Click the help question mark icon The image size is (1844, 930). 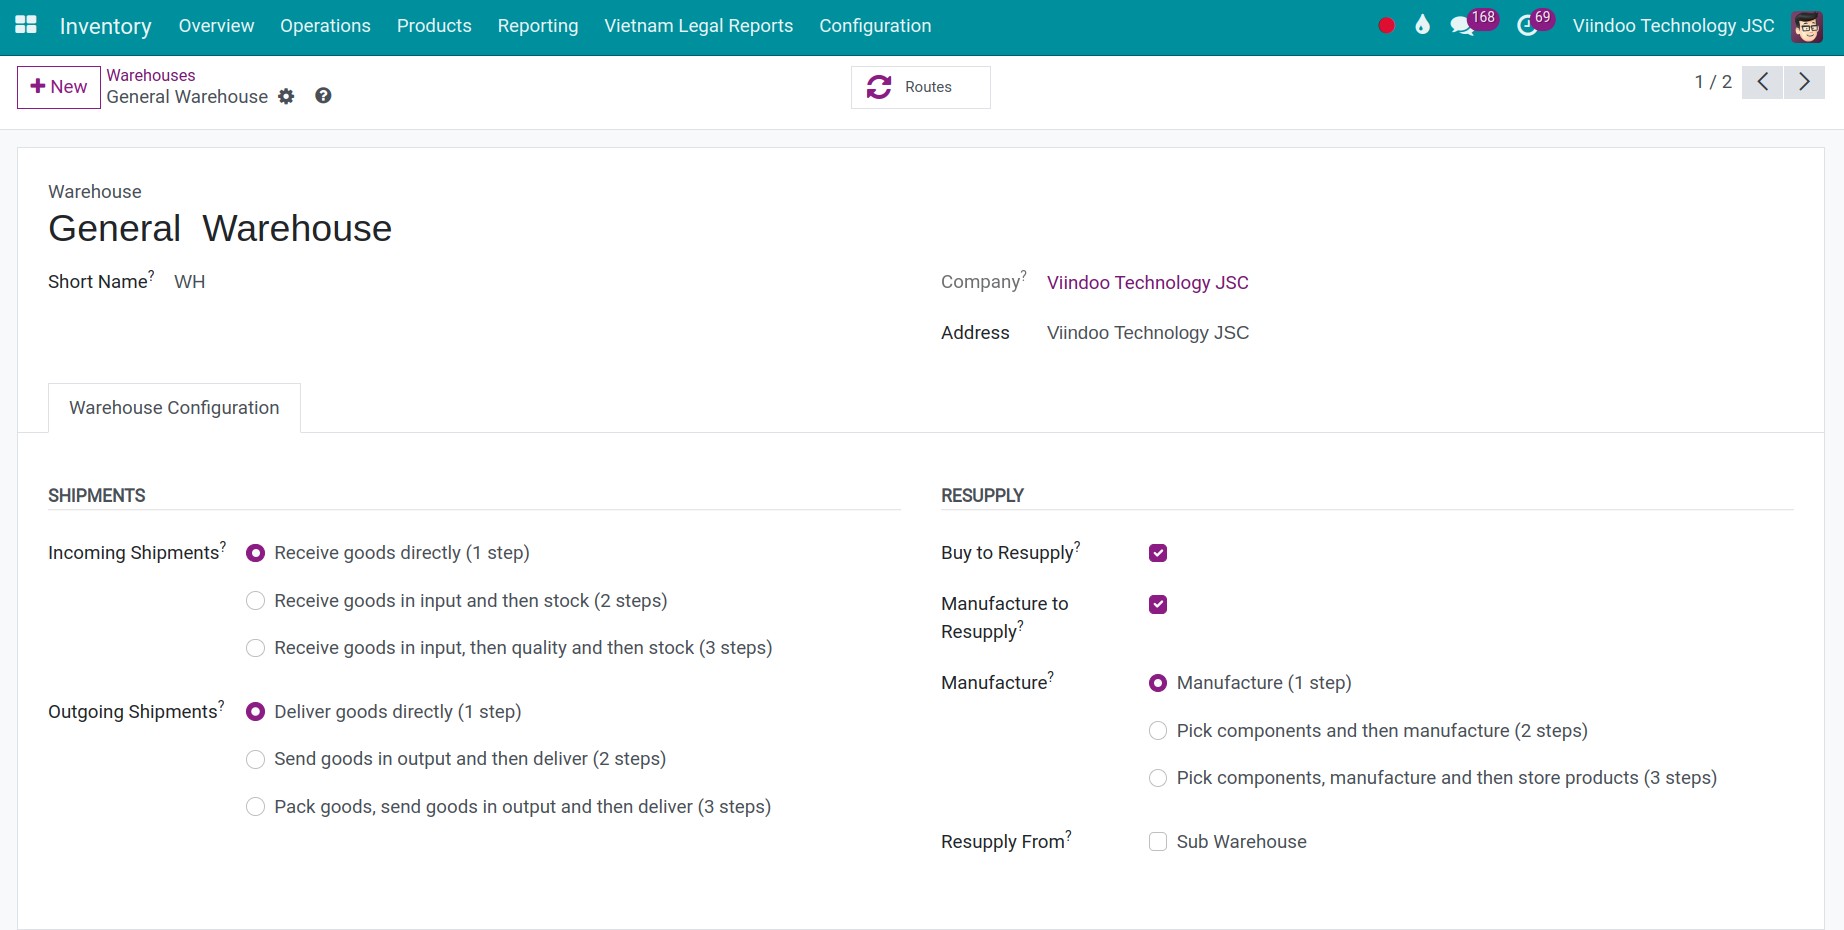click(x=322, y=96)
